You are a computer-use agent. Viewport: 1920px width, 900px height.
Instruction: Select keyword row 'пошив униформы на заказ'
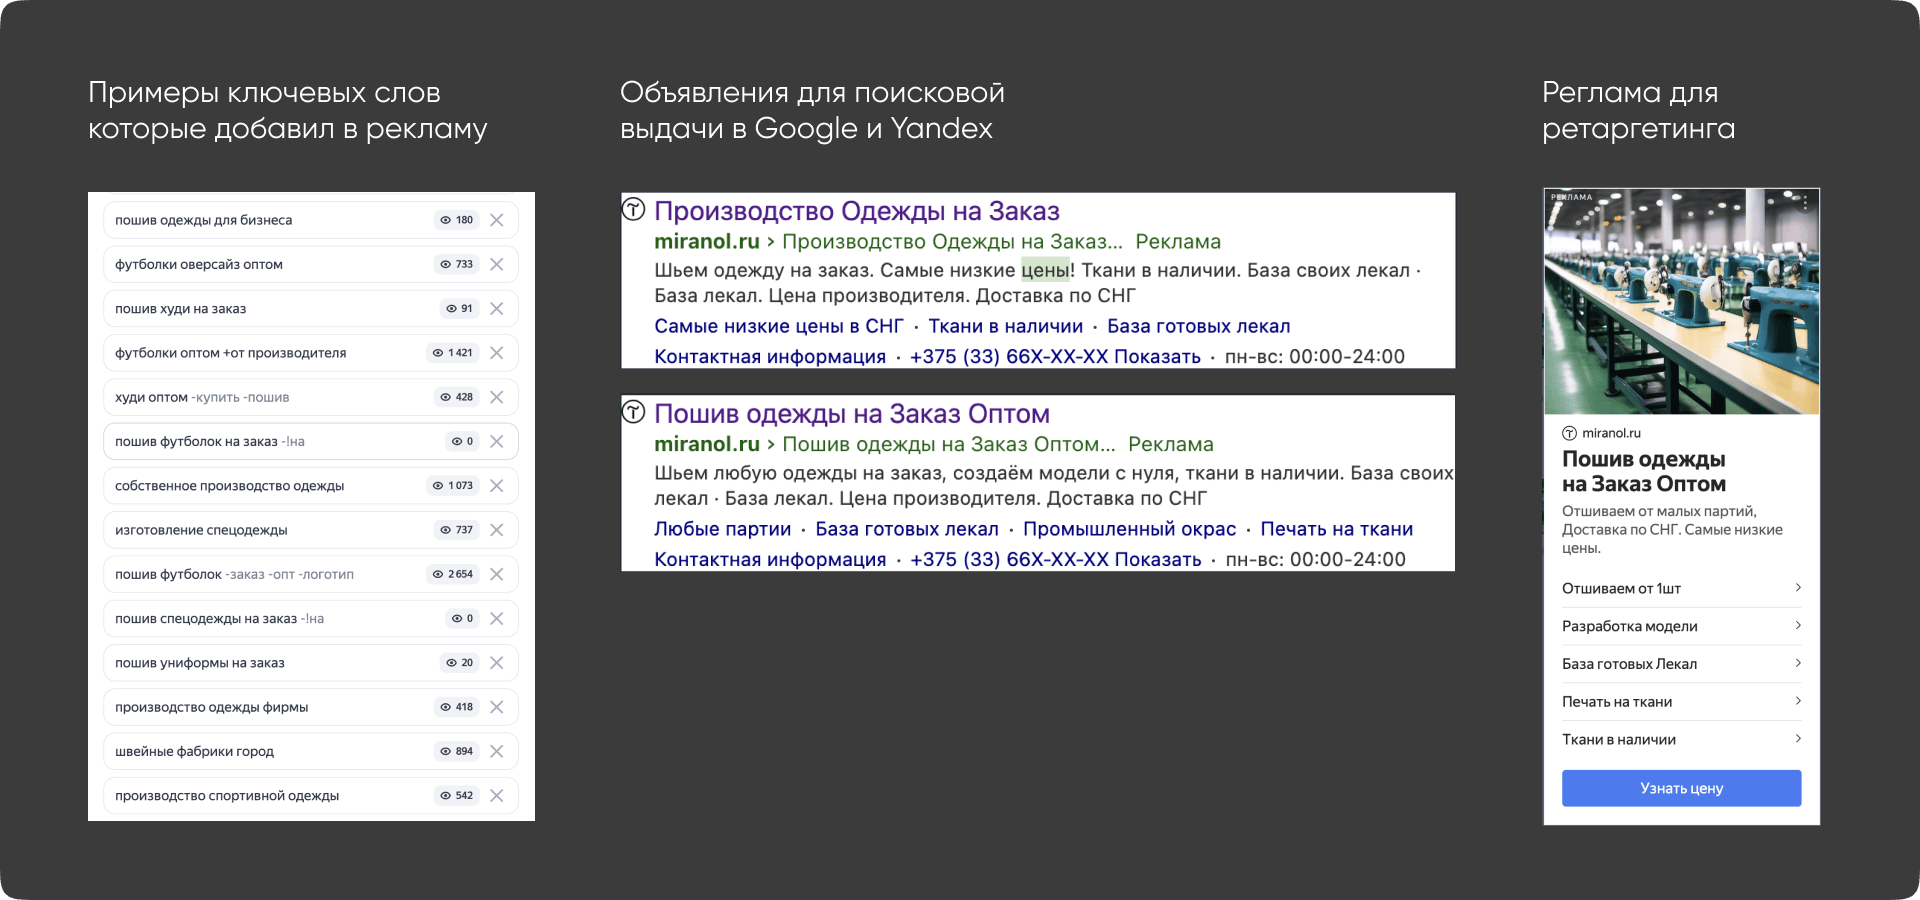tap(311, 663)
